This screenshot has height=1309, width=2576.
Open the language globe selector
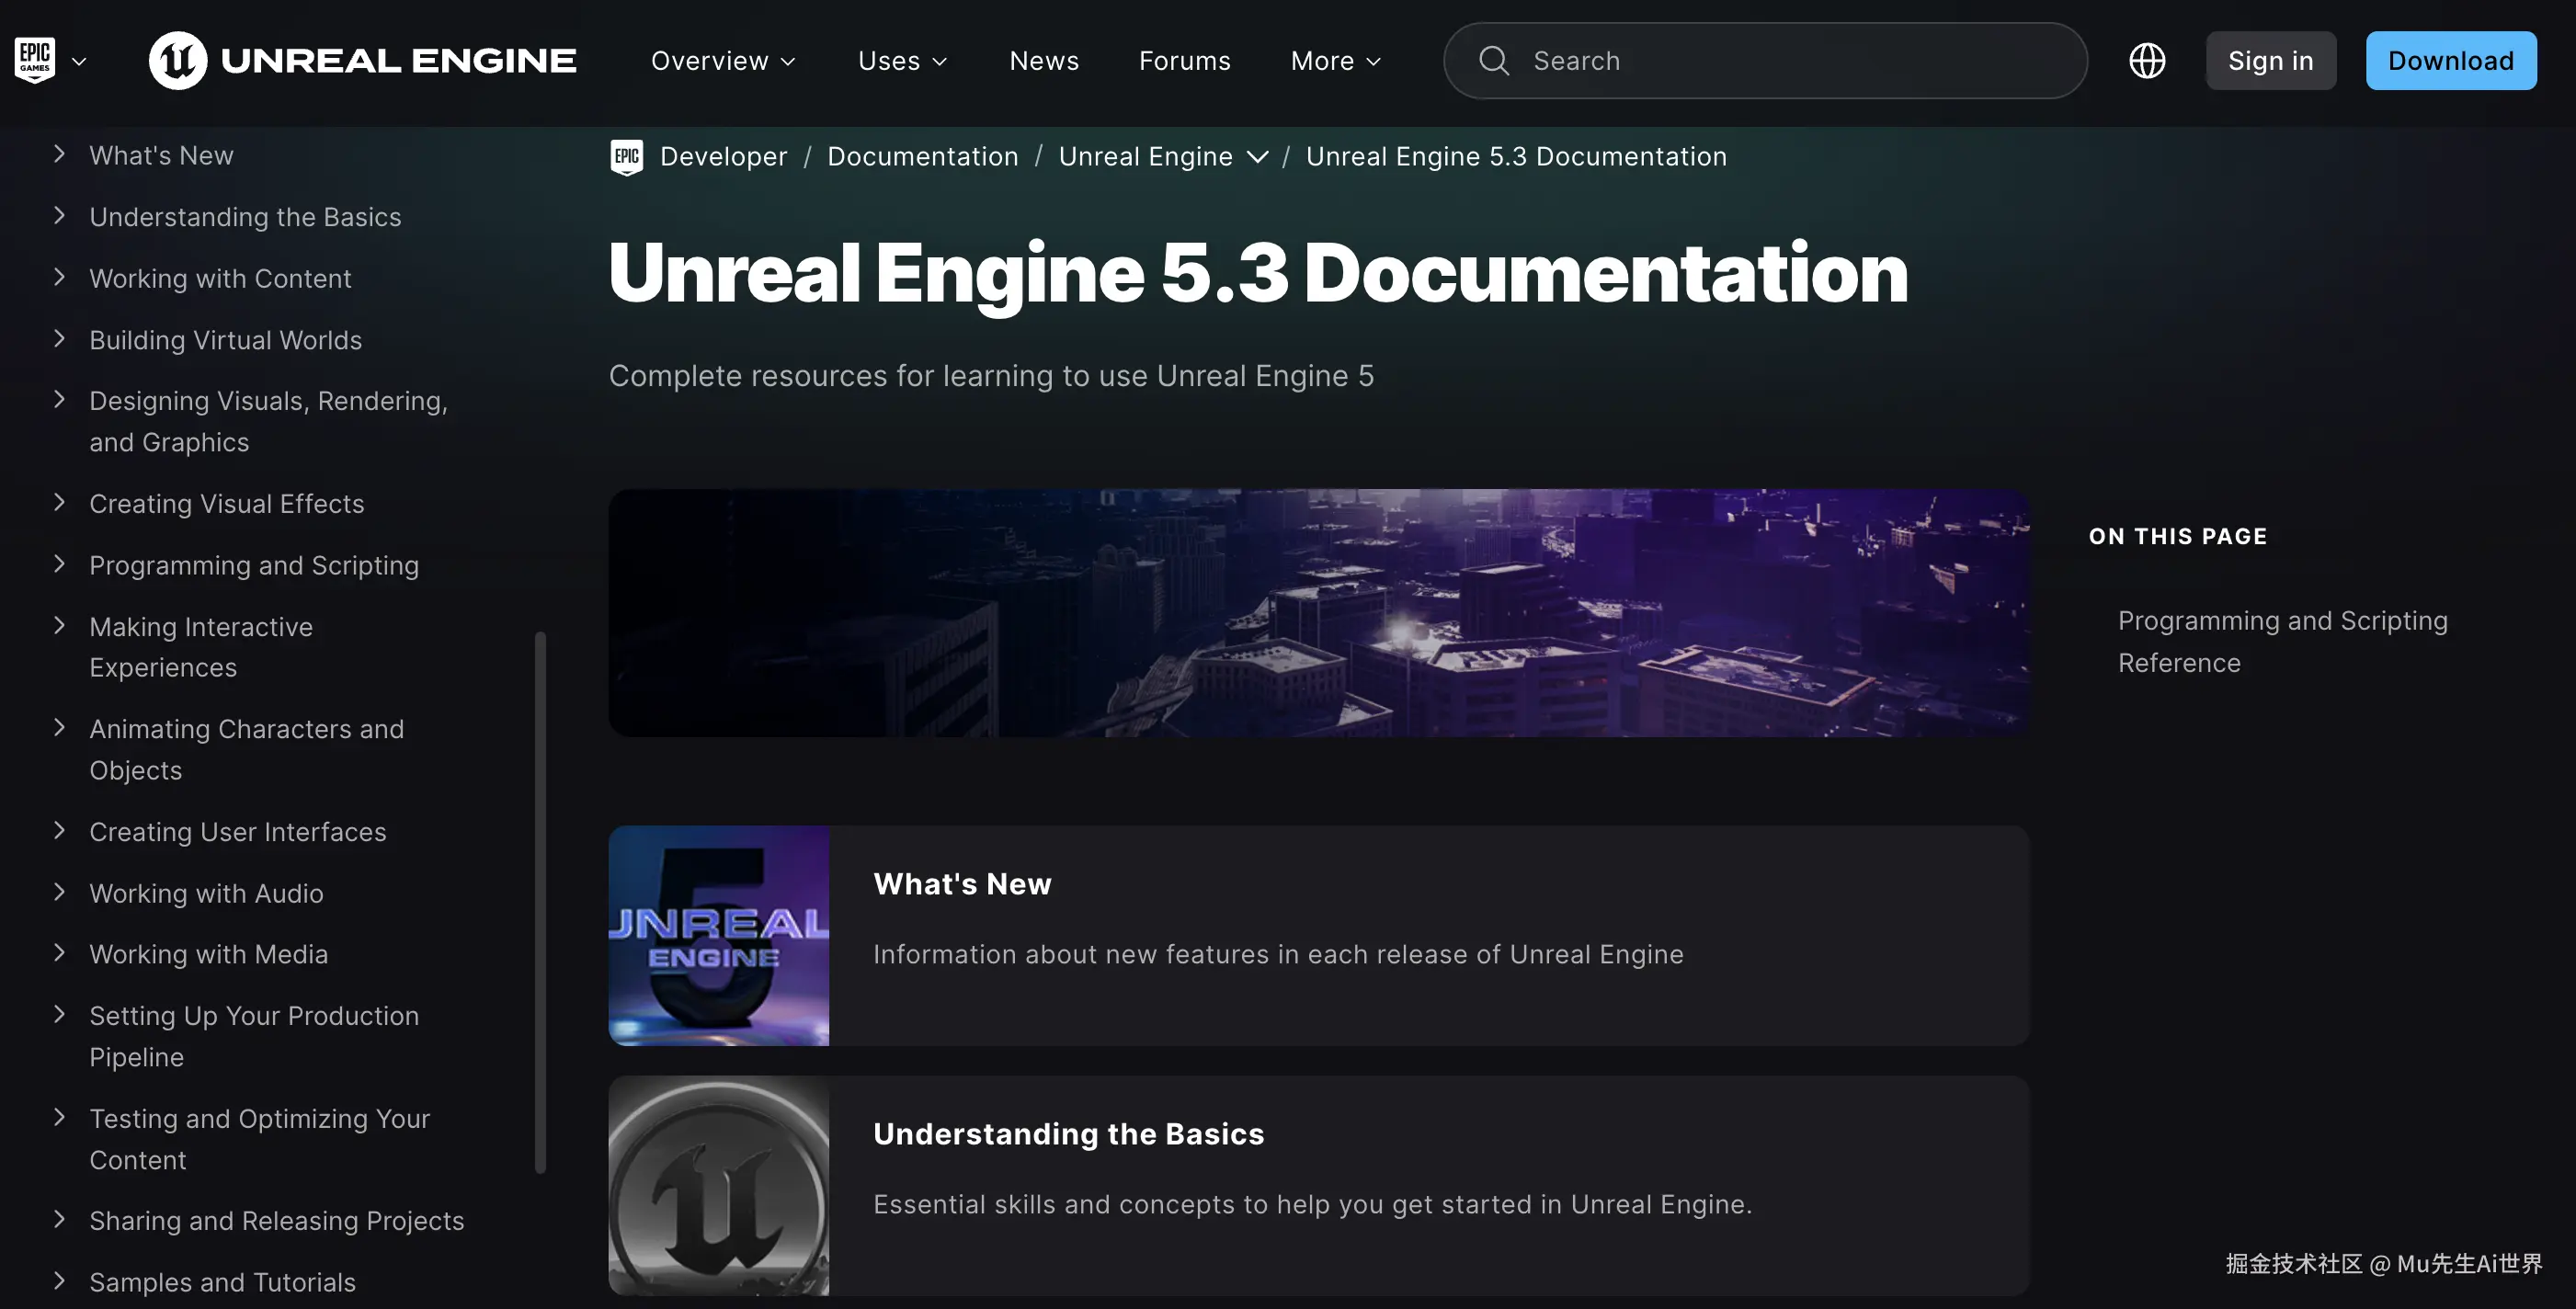pyautogui.click(x=2147, y=60)
